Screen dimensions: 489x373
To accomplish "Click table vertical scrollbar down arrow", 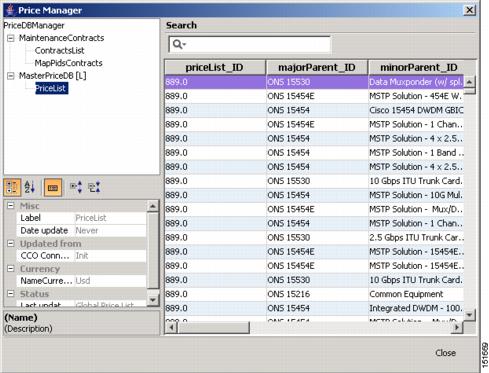I will [469, 315].
